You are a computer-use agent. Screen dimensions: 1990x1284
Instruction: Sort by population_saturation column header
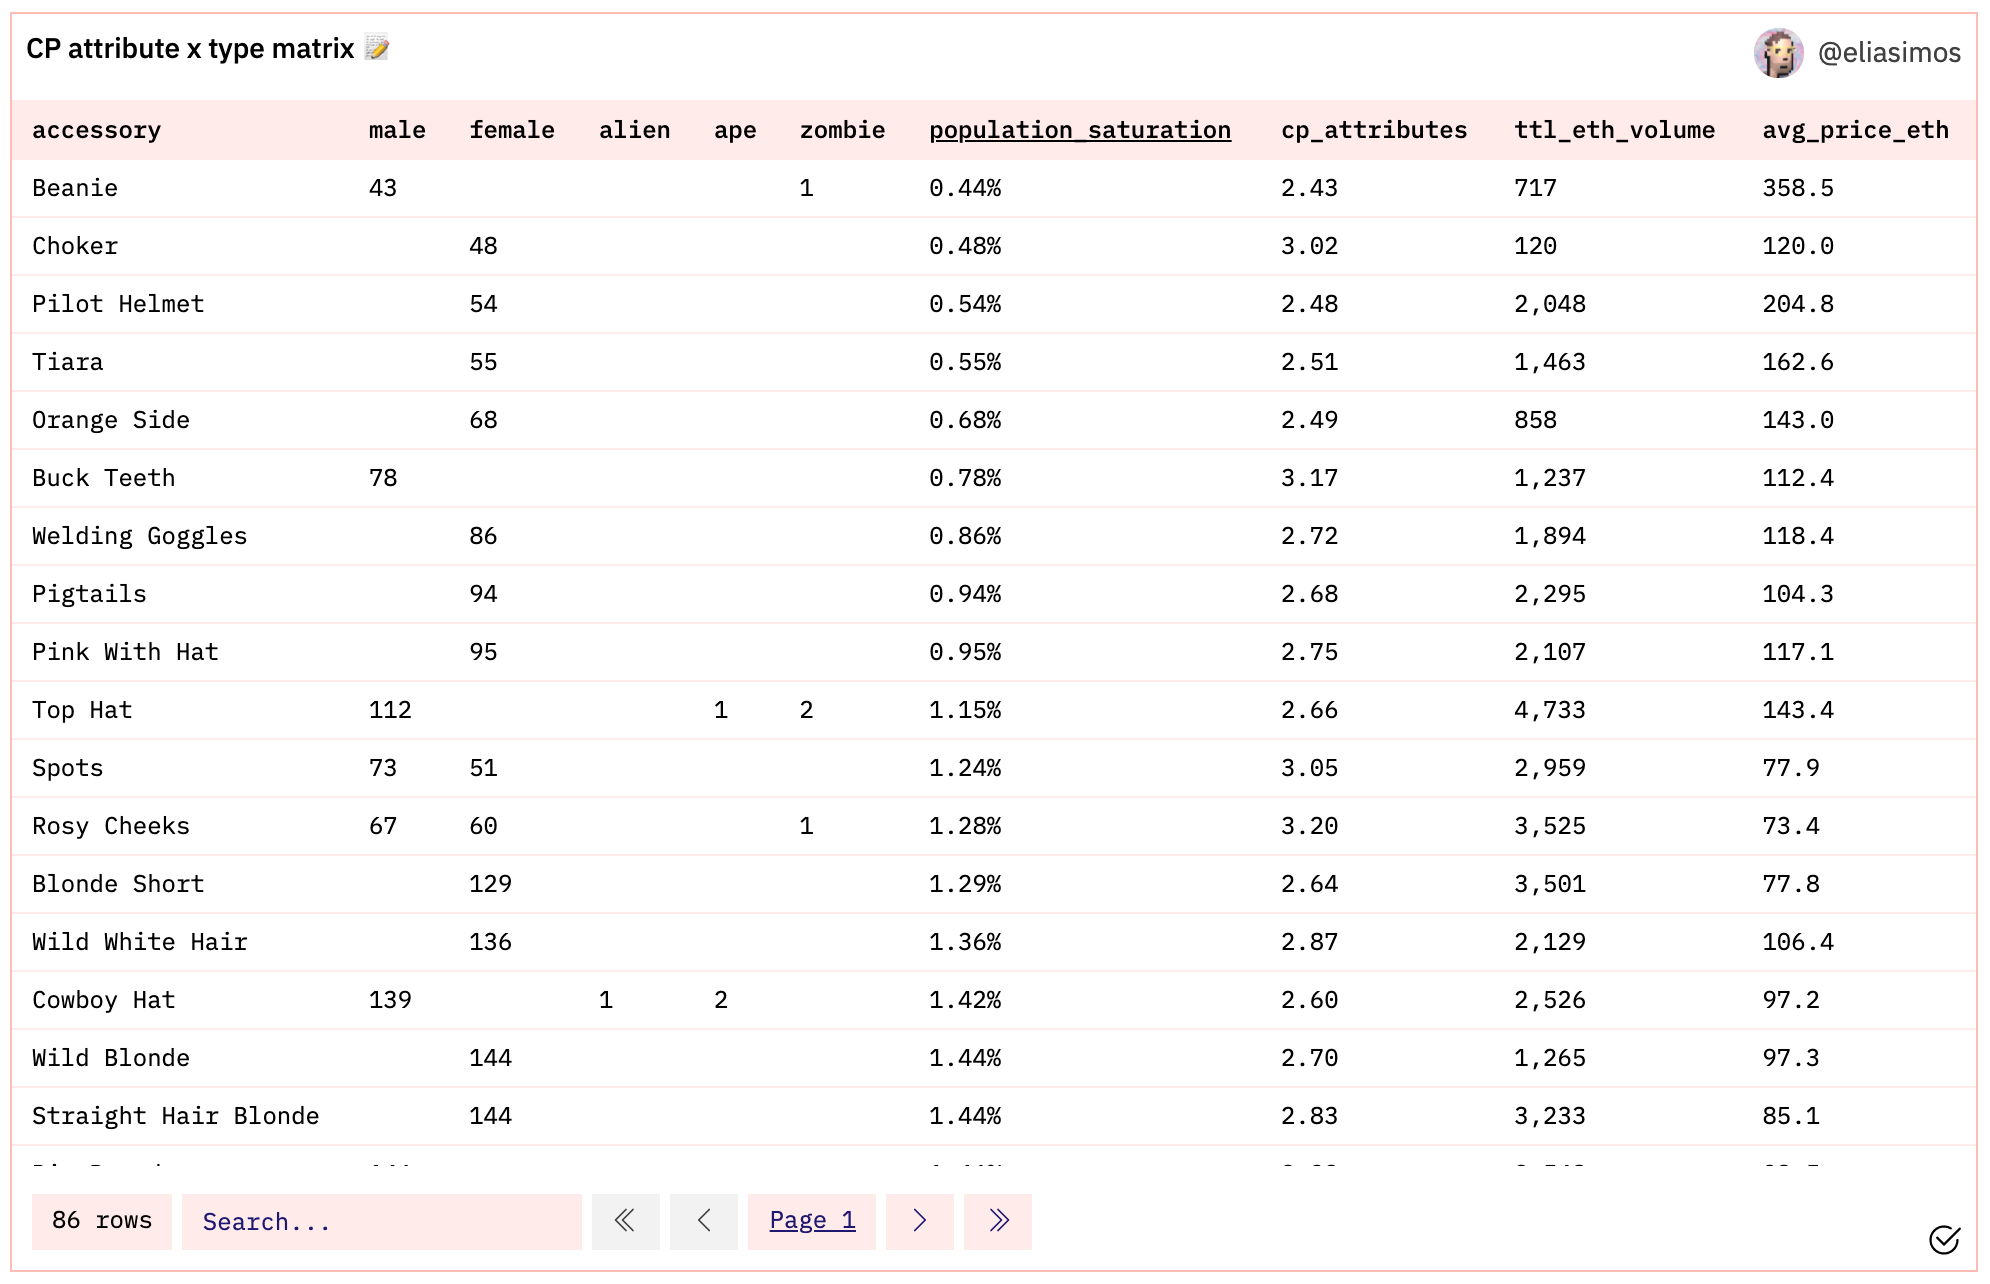tap(1079, 130)
